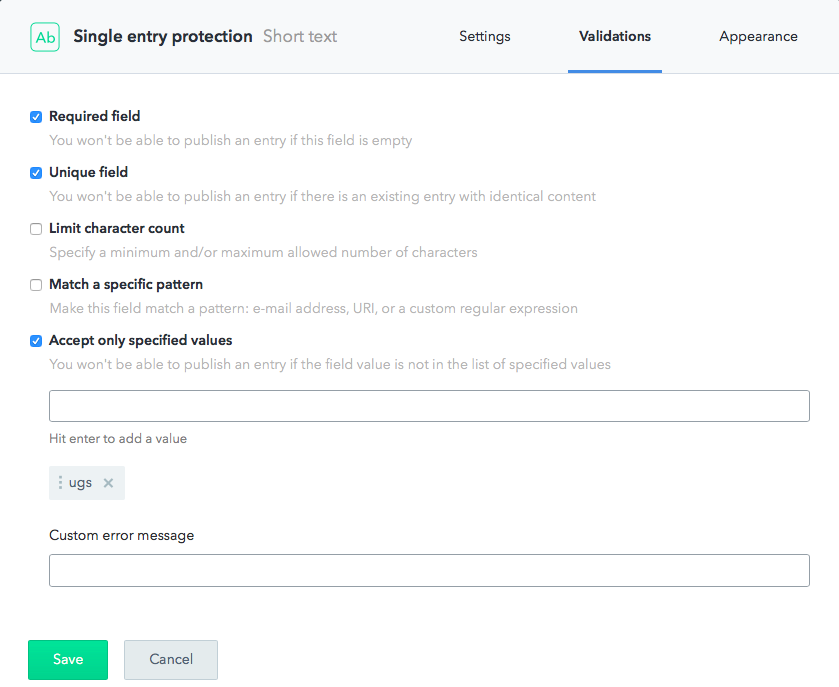Click the 'Match a specific pattern' label
Screen dimensions: 839x687
pos(126,284)
